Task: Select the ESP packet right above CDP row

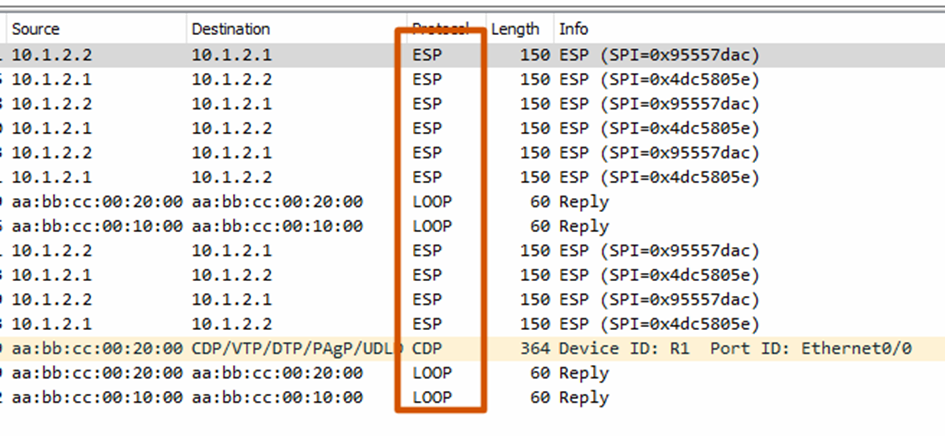Action: coord(300,324)
